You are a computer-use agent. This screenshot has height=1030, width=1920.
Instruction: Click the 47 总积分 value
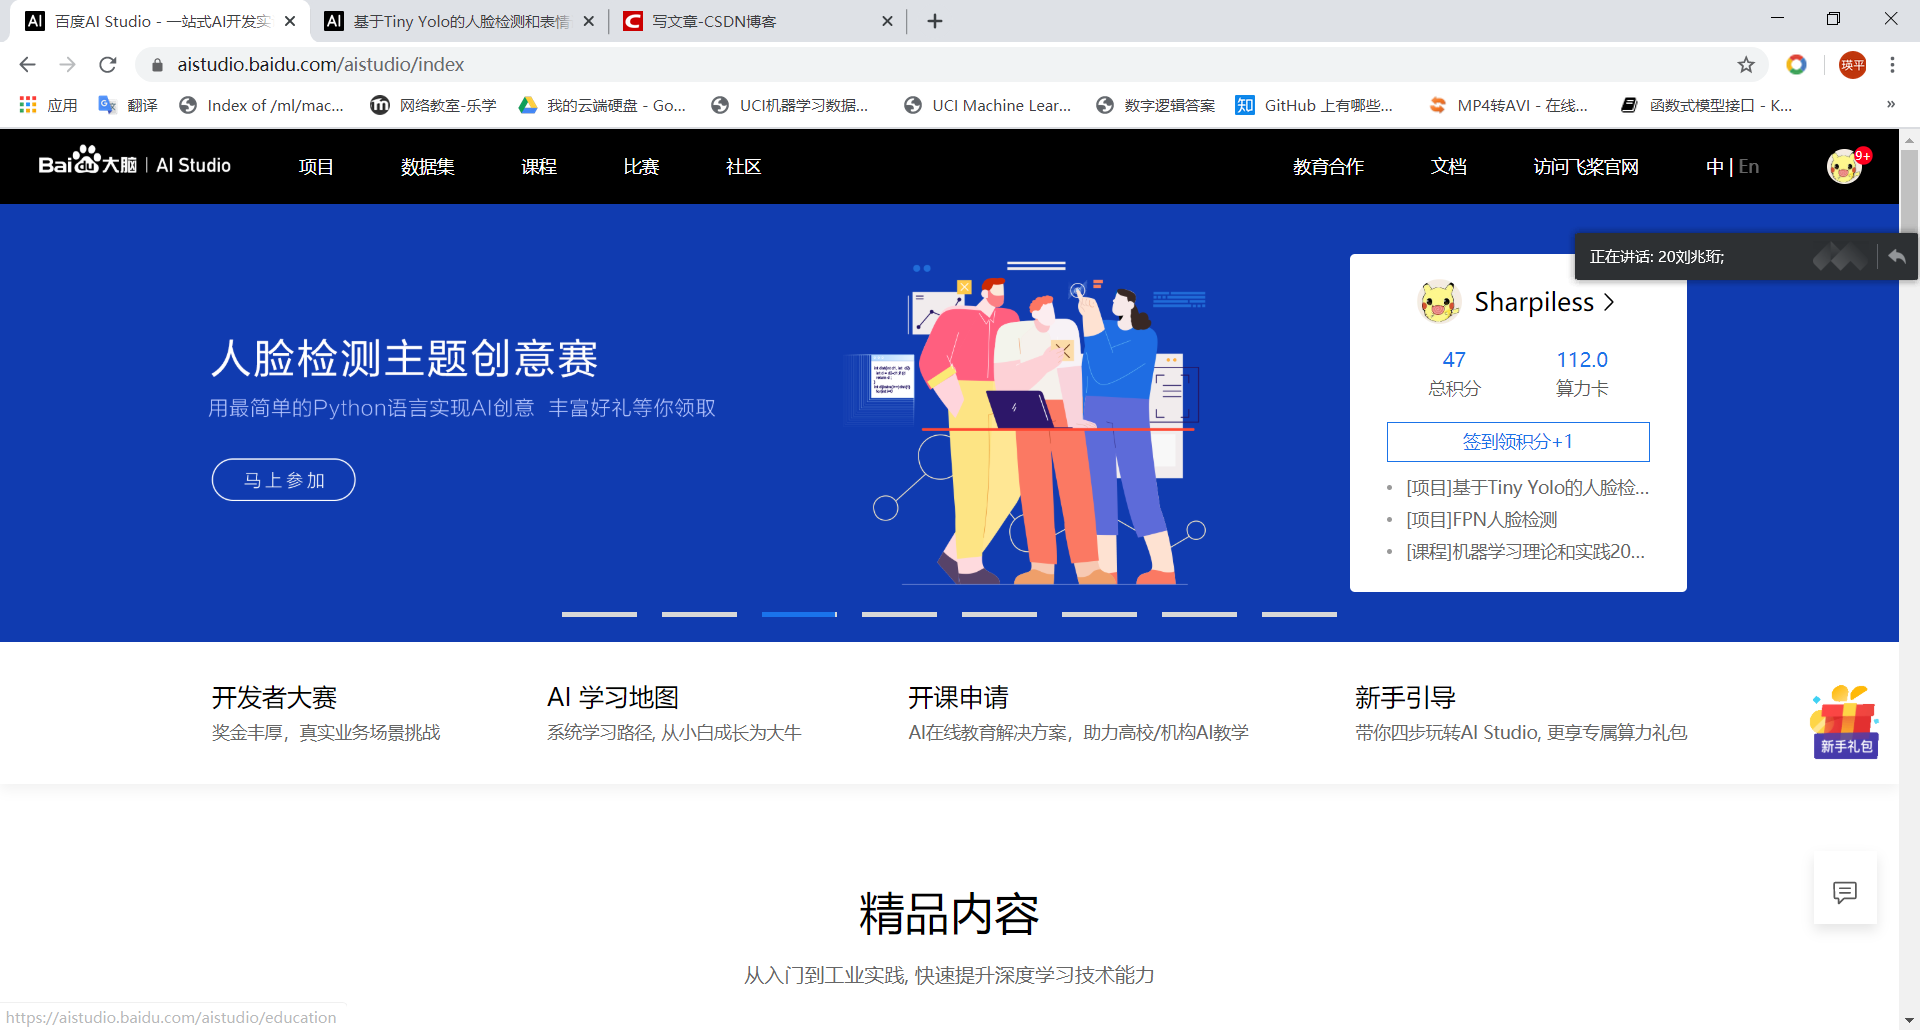point(1454,360)
